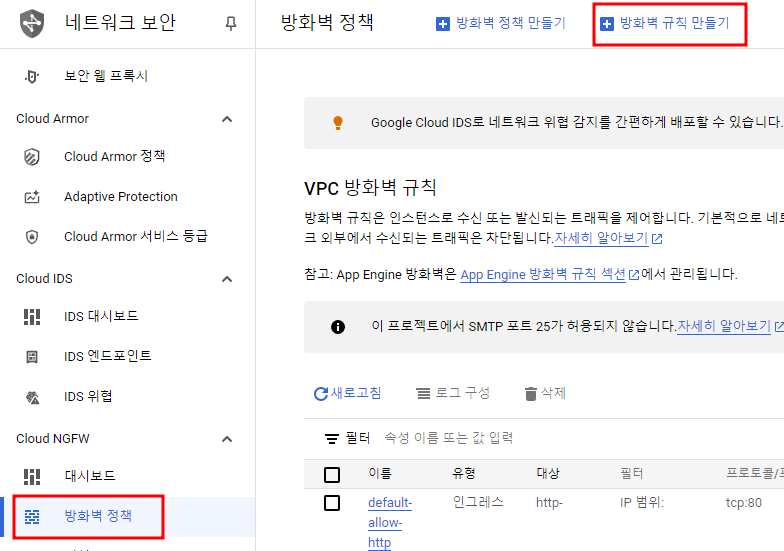This screenshot has width=784, height=551.
Task: Click 방화벽 규칙 만들기 button
Action: point(664,24)
